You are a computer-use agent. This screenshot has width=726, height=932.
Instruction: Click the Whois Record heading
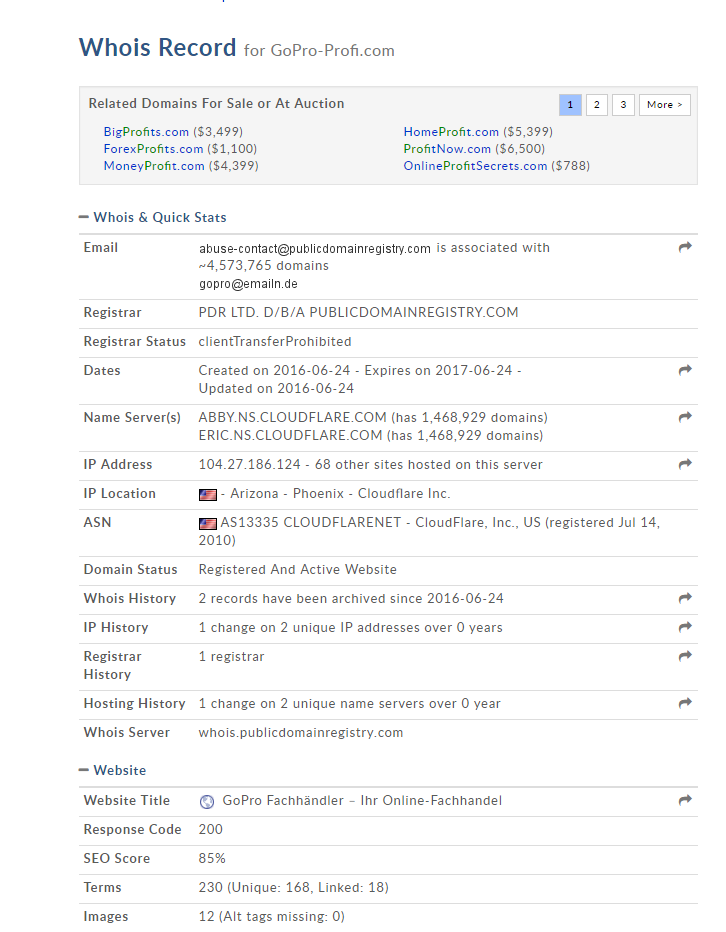point(158,48)
